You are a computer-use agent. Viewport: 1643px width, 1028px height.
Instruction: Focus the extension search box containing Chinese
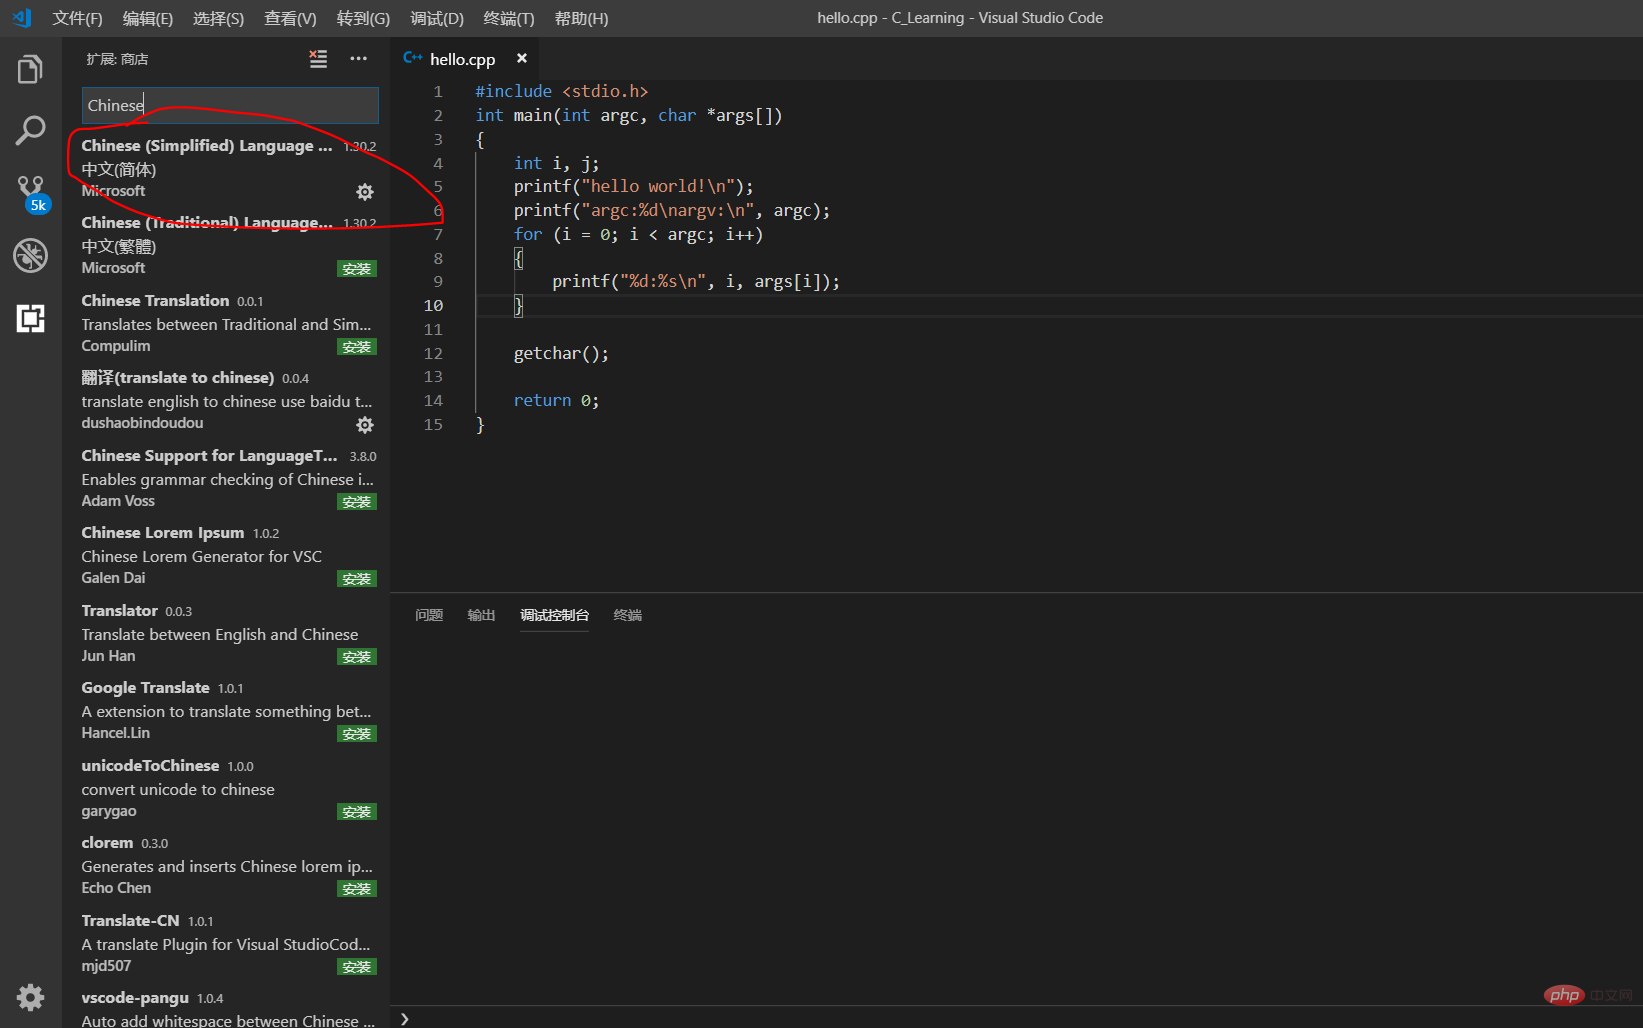click(230, 105)
